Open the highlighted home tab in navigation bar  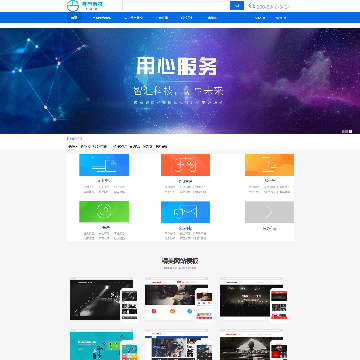coord(74,18)
